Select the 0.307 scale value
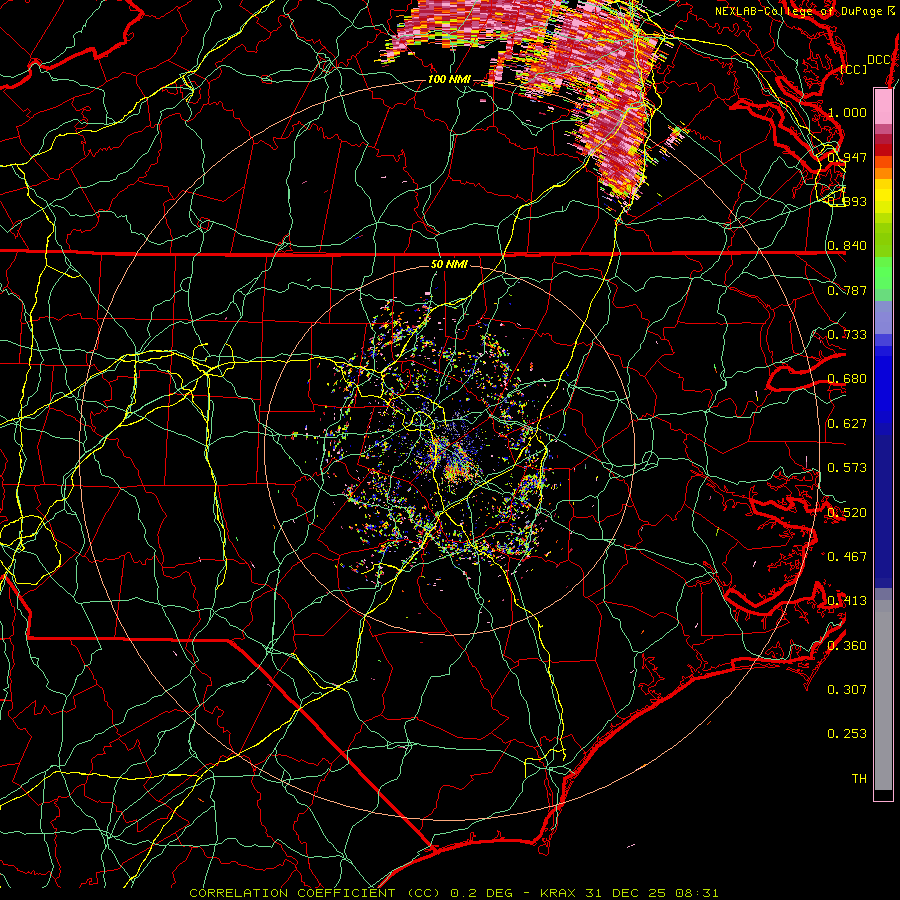 click(x=847, y=689)
